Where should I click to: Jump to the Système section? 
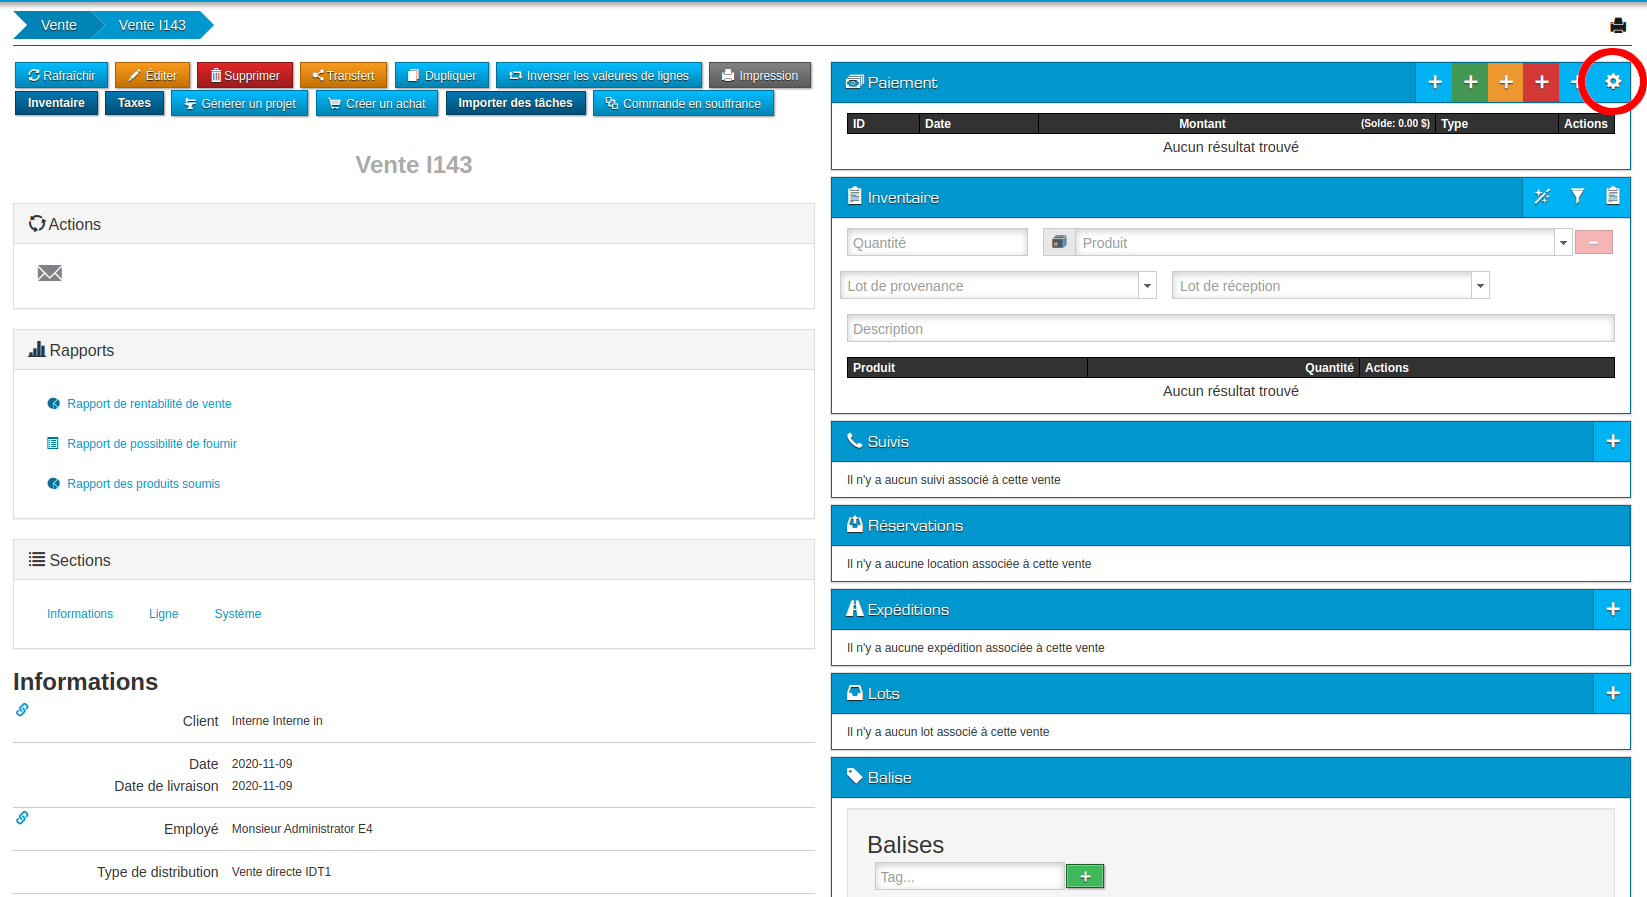pos(237,614)
